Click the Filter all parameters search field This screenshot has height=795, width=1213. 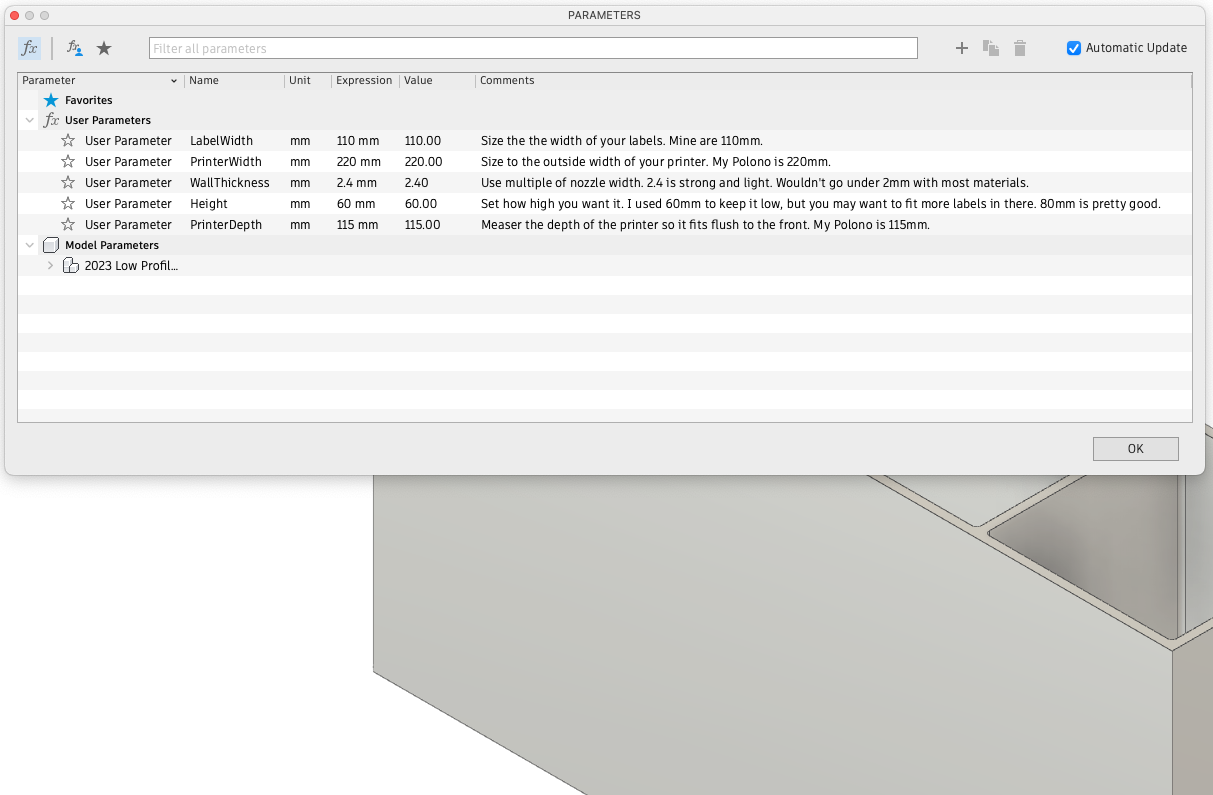pos(533,48)
